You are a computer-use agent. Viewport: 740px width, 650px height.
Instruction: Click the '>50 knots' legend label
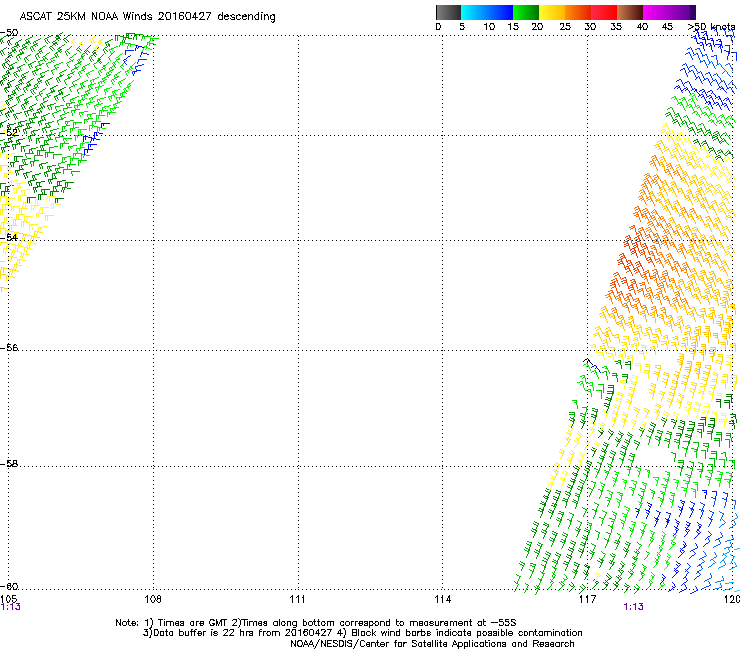[x=711, y=27]
